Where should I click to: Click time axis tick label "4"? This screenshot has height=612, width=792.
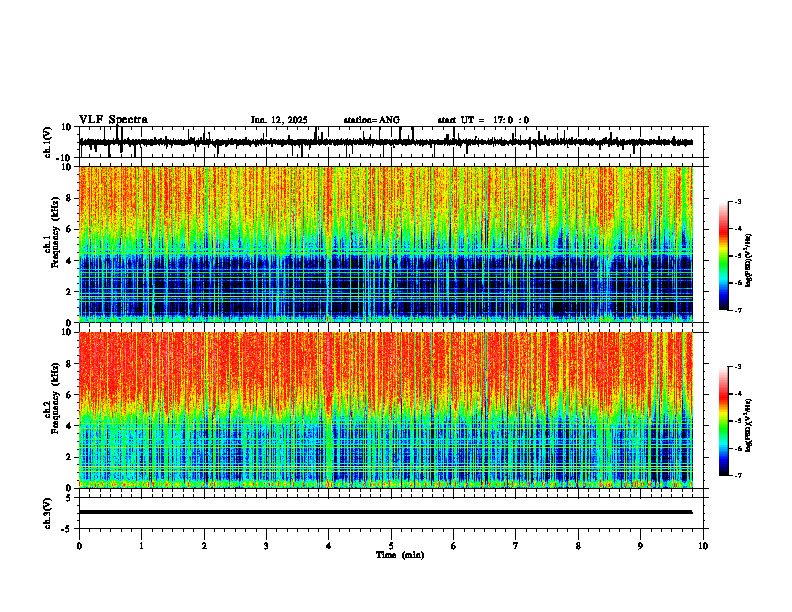(329, 546)
